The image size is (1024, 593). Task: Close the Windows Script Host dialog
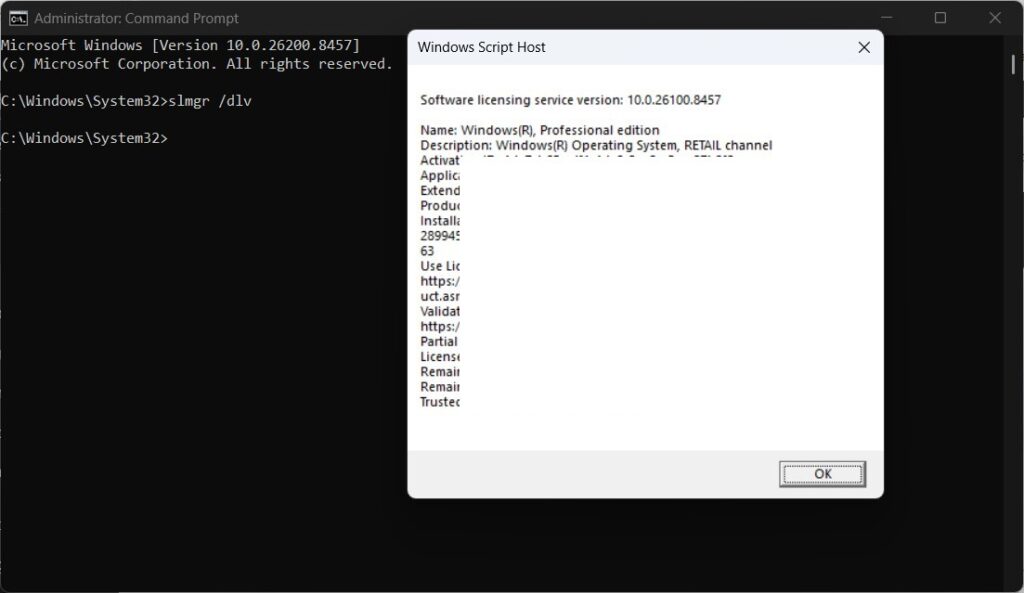point(864,47)
